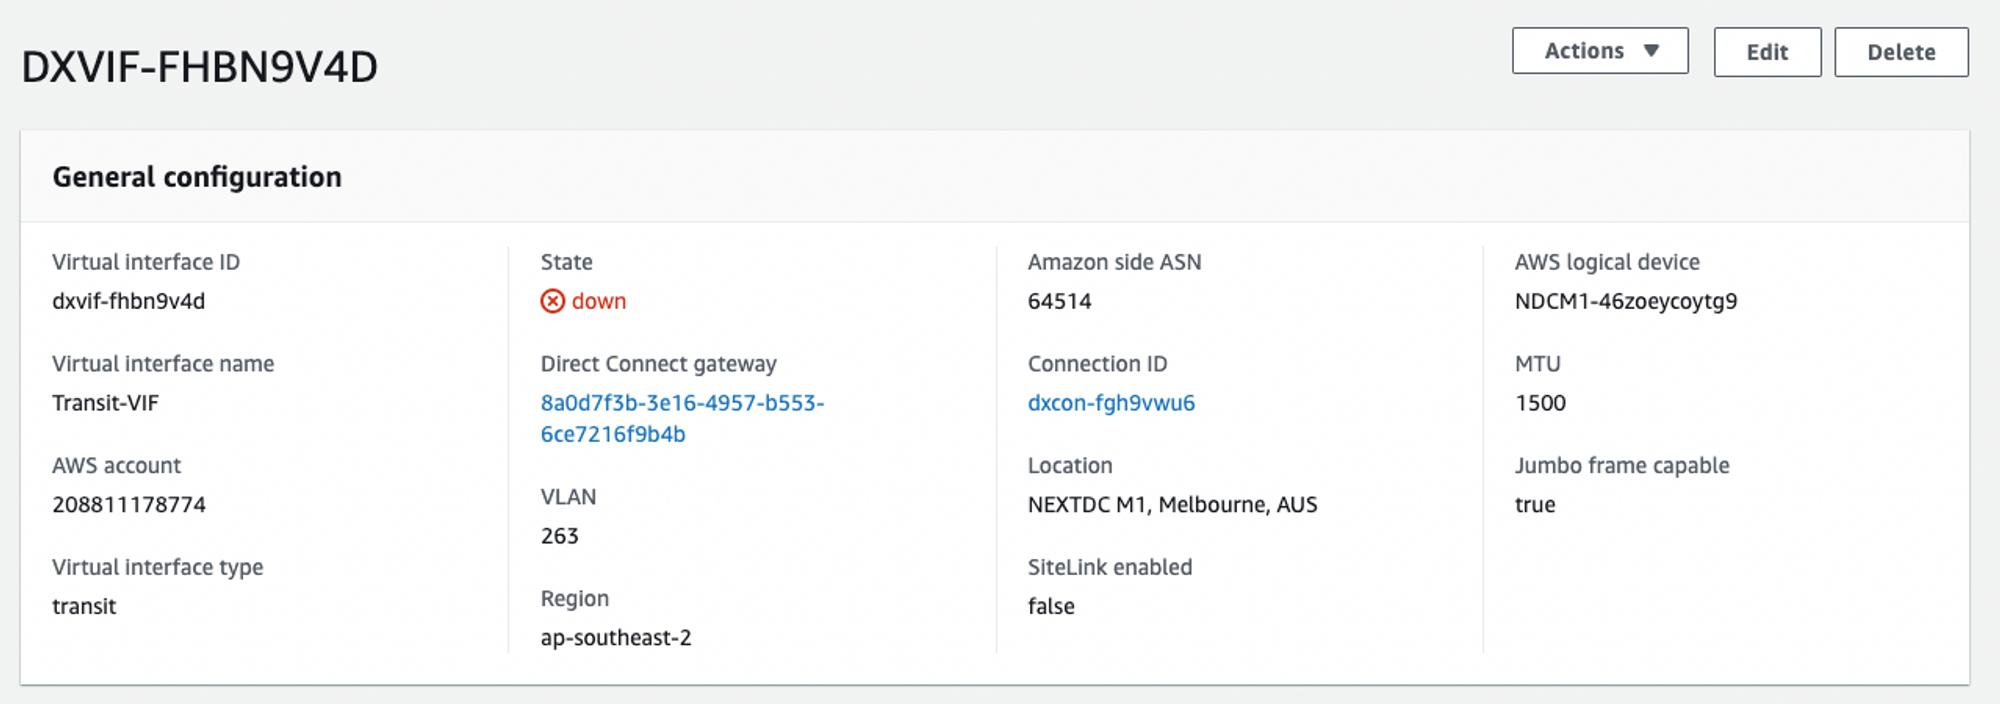This screenshot has width=2000, height=704.
Task: Click the Transit-VIF interface name value
Action: 105,403
